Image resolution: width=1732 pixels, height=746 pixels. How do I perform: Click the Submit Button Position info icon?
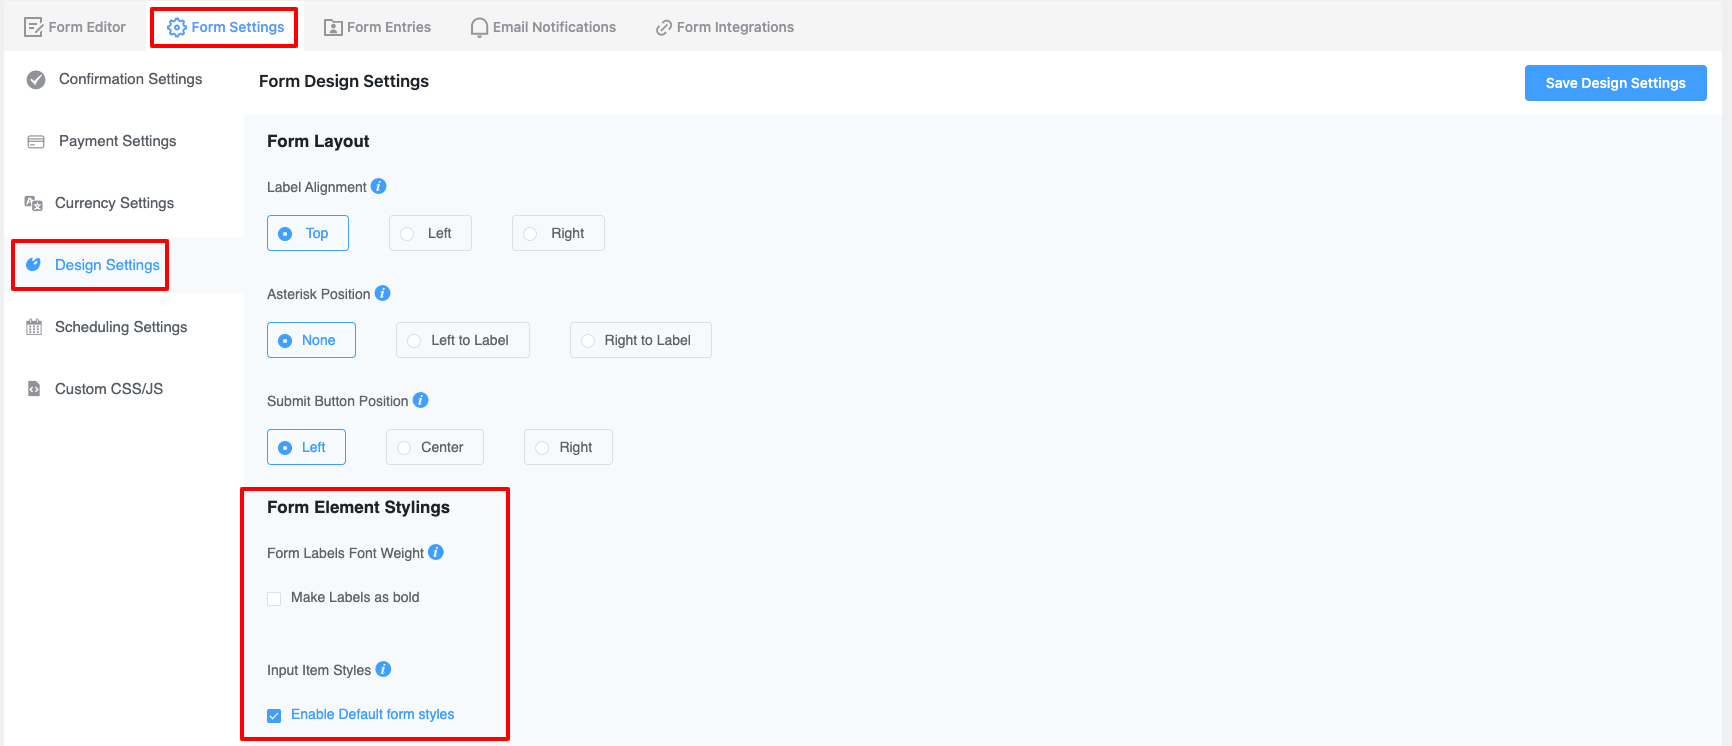420,400
